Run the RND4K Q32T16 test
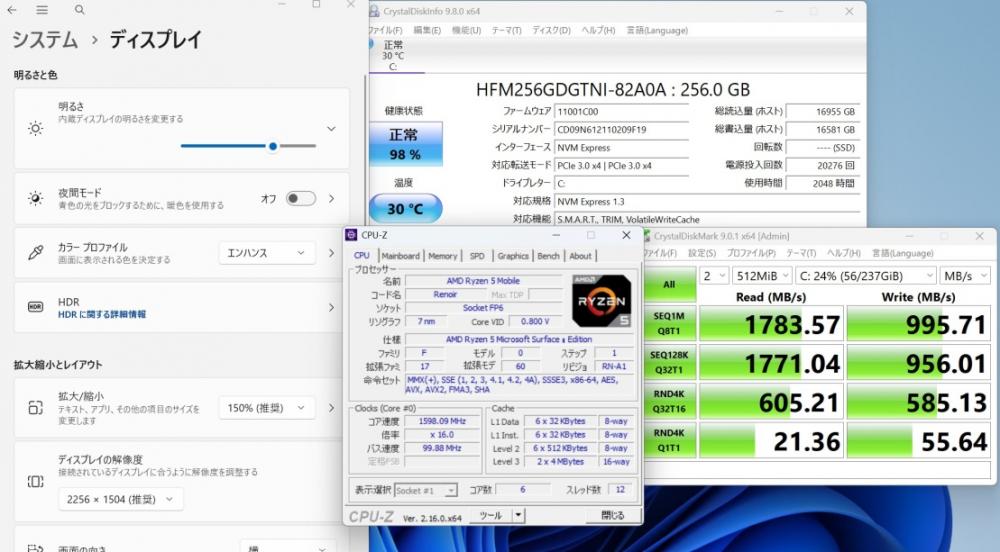 point(669,401)
